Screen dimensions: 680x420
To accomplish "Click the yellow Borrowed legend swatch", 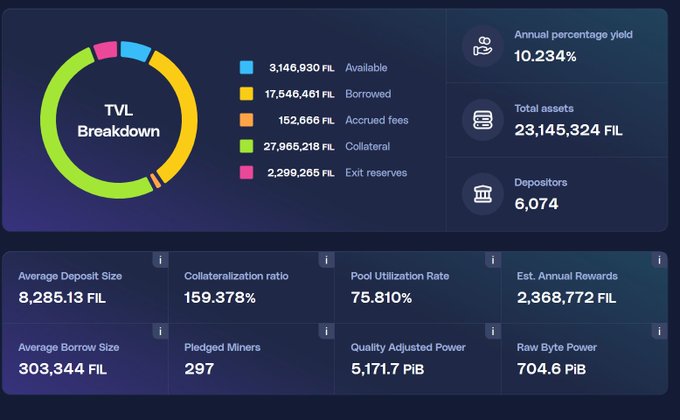I will pos(246,94).
